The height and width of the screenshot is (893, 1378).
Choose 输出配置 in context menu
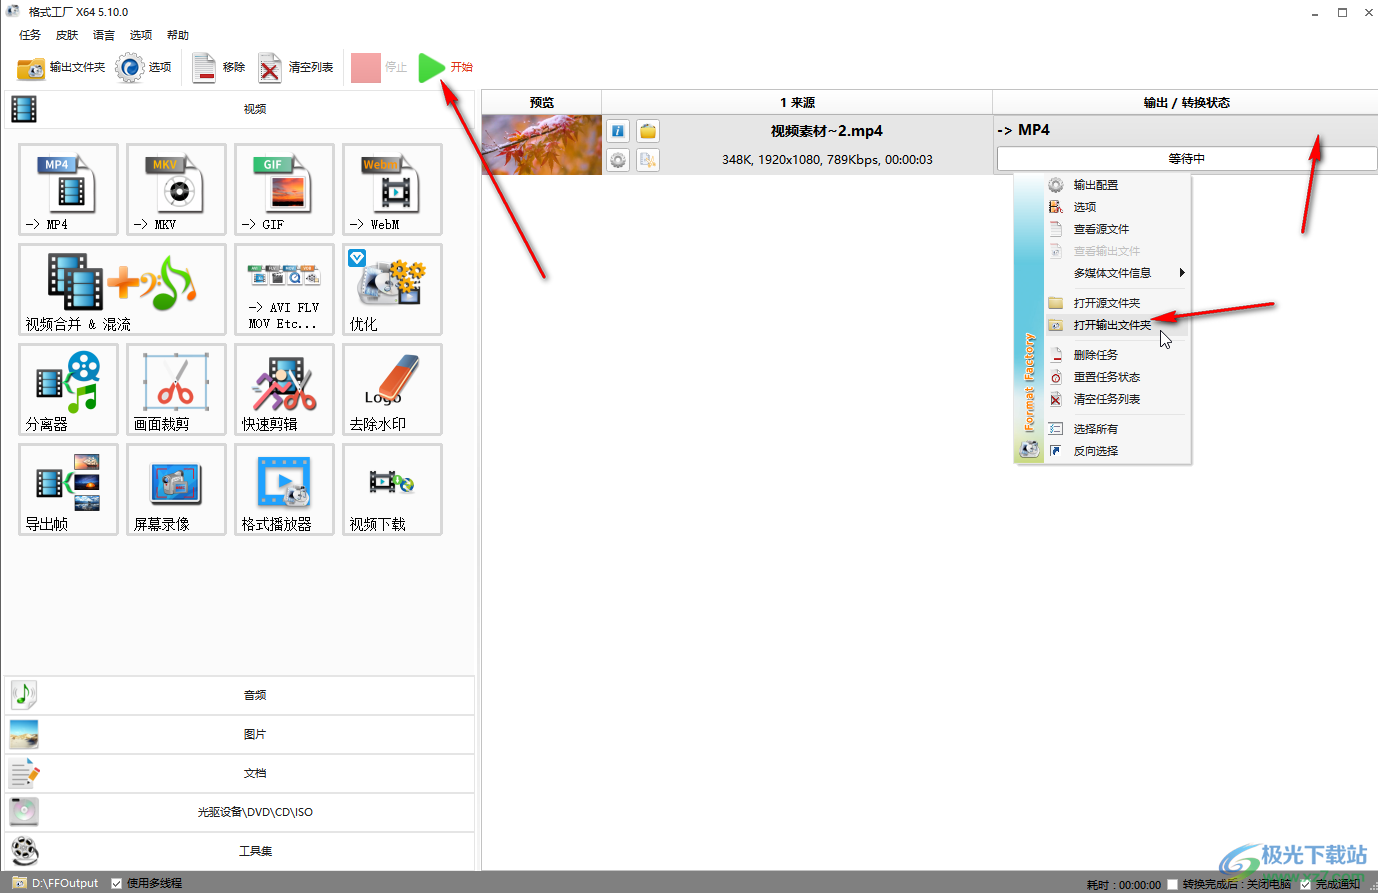click(1117, 185)
